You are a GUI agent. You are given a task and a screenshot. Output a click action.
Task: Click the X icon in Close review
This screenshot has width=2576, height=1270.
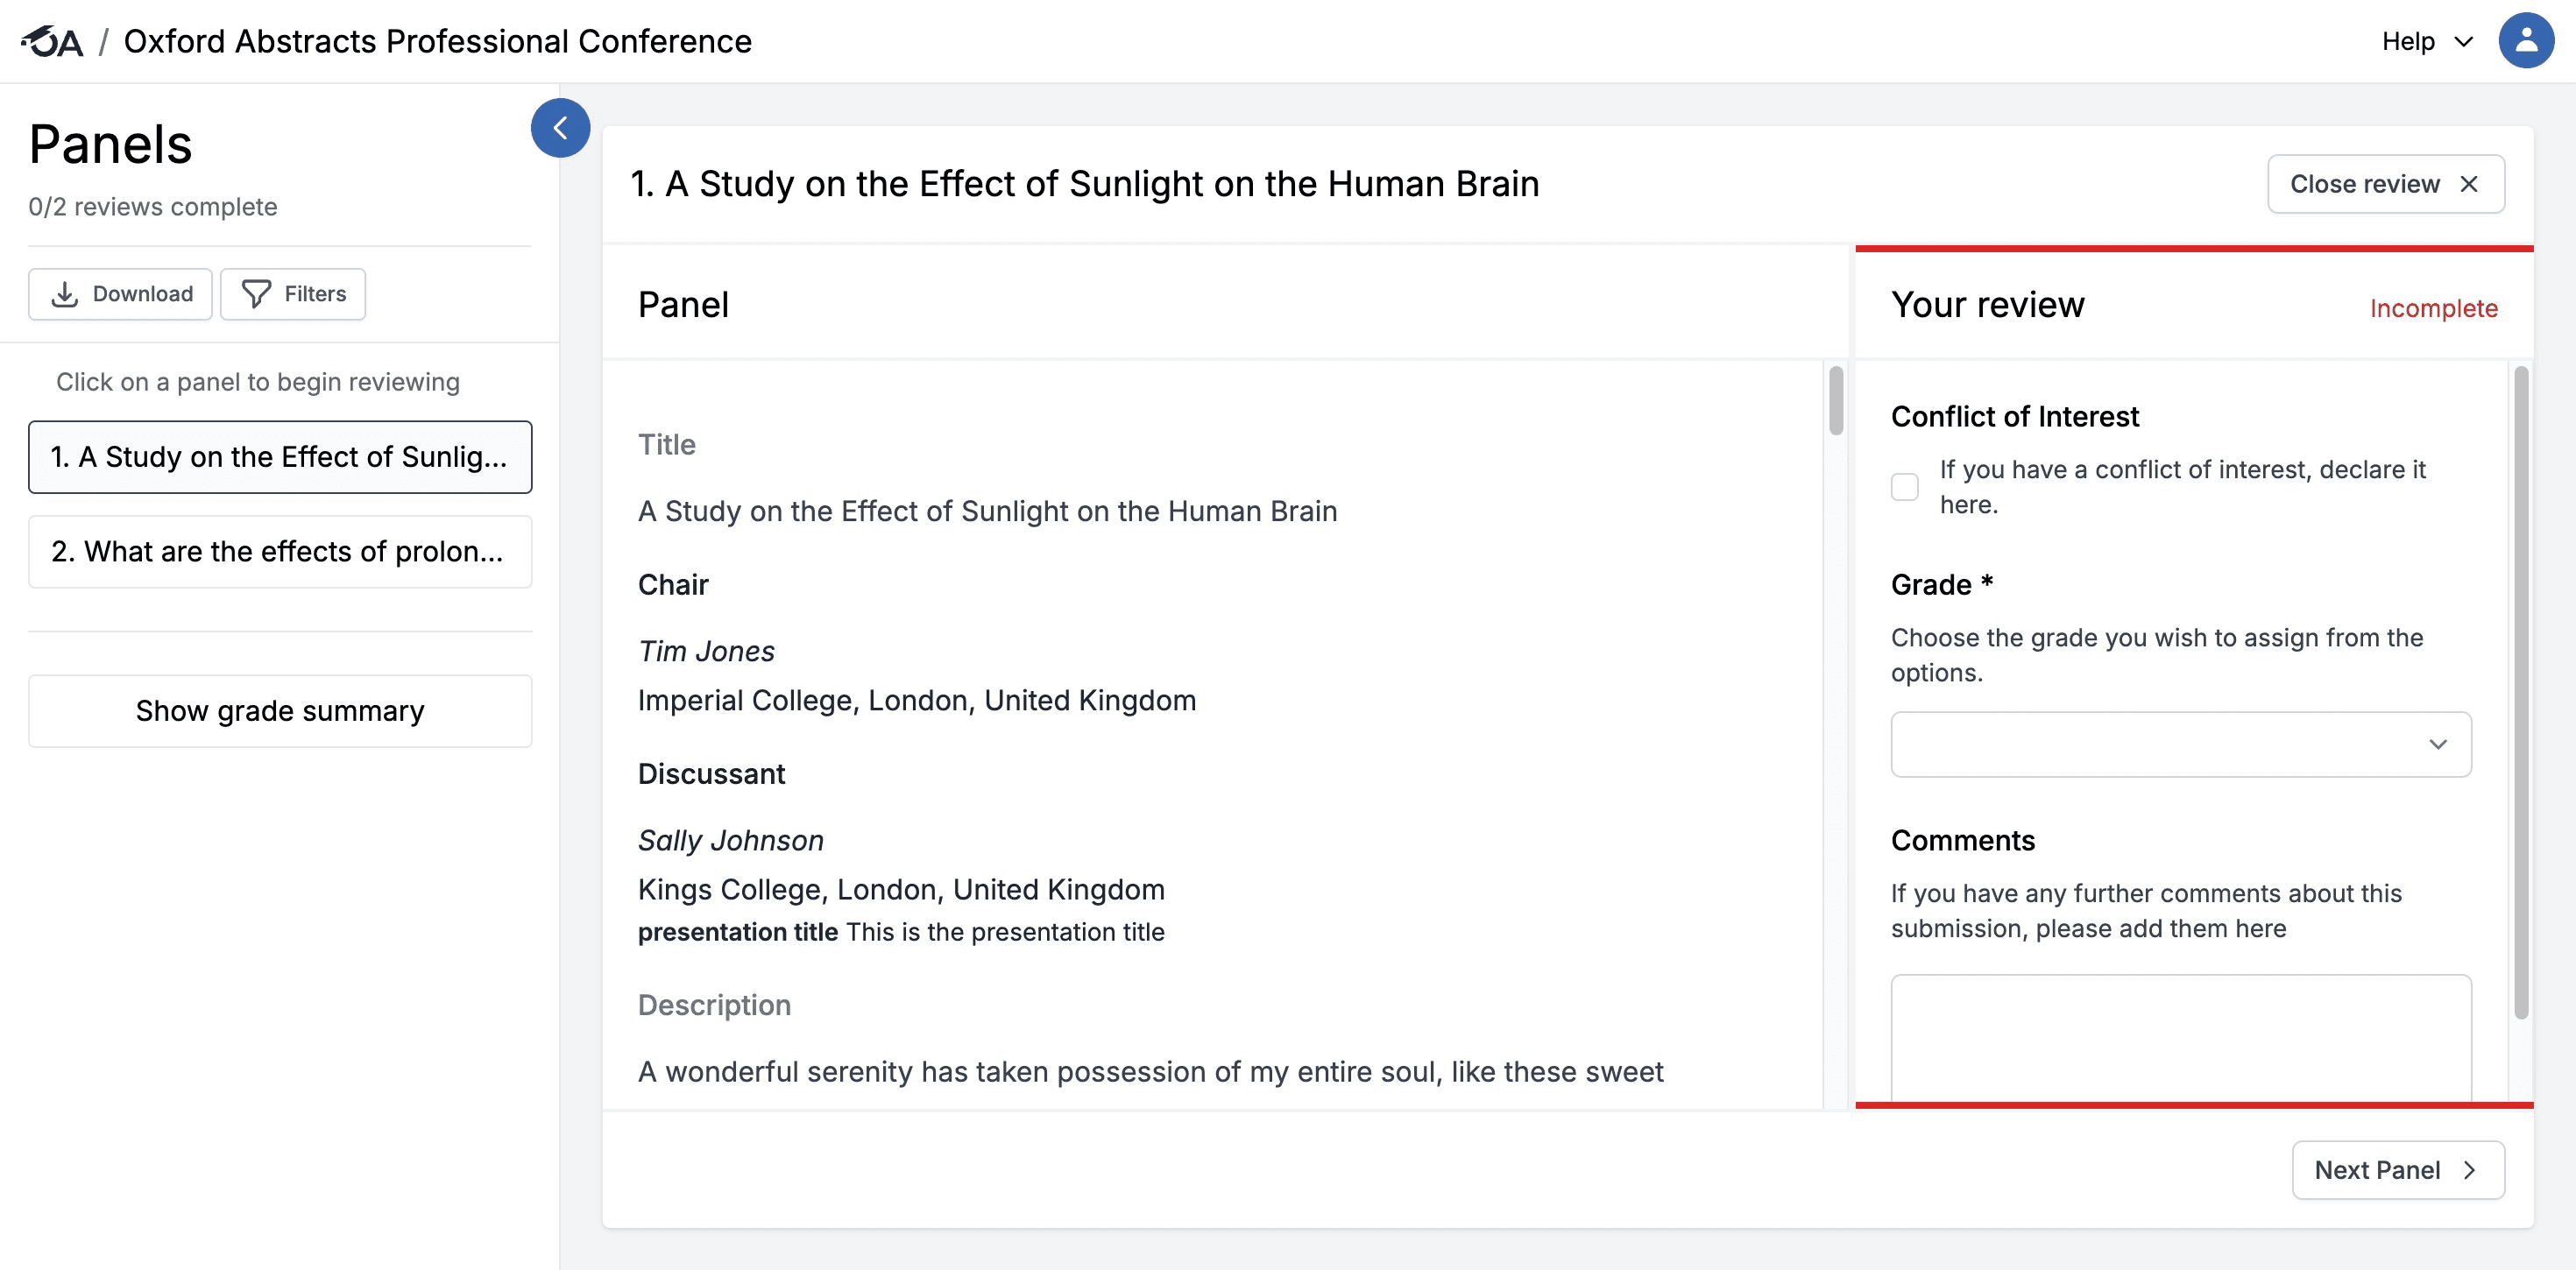[x=2469, y=184]
